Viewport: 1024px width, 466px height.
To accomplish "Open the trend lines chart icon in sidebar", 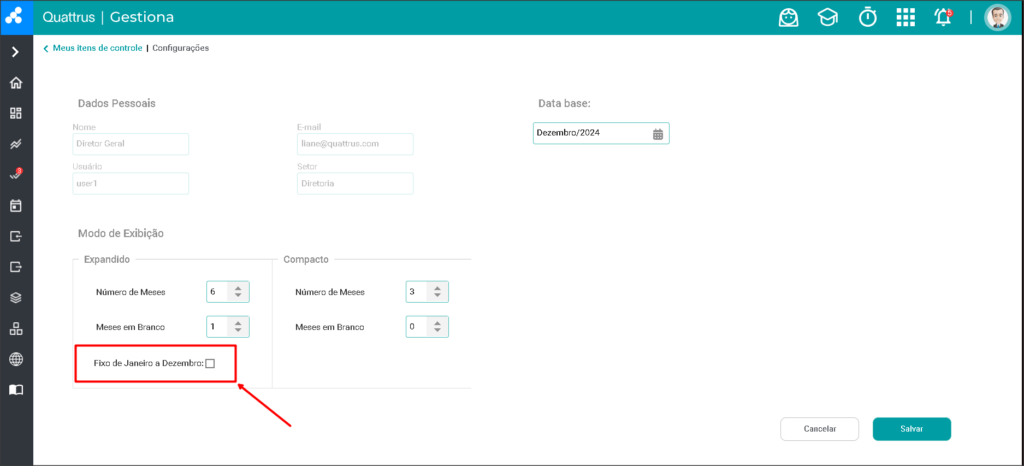I will coord(16,144).
